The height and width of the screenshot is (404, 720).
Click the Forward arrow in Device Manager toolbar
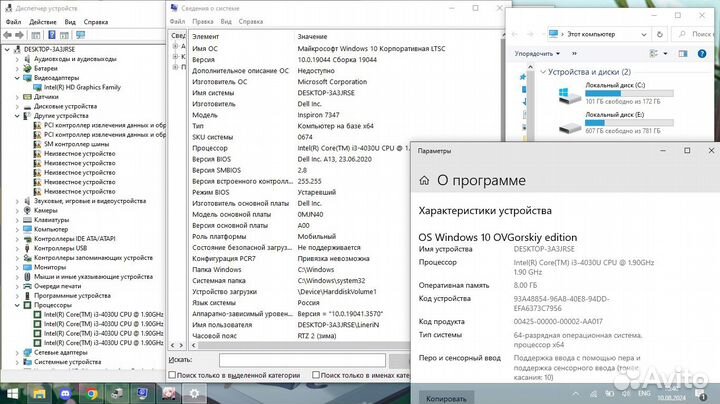pyautogui.click(x=19, y=35)
